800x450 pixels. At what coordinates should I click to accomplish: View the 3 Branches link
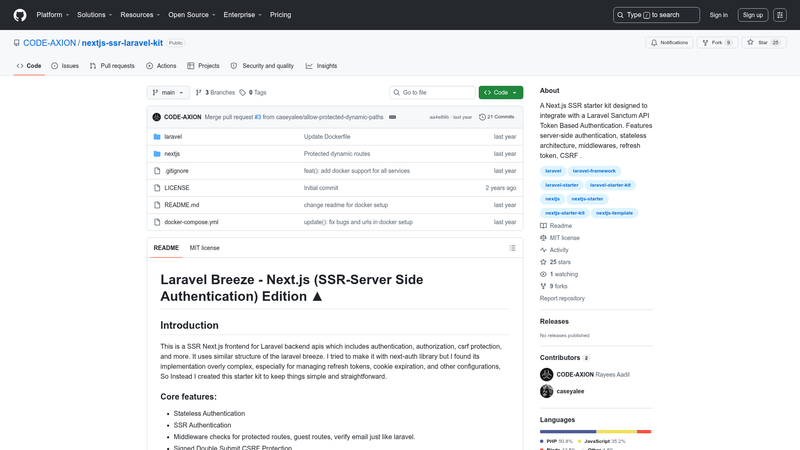click(x=215, y=92)
